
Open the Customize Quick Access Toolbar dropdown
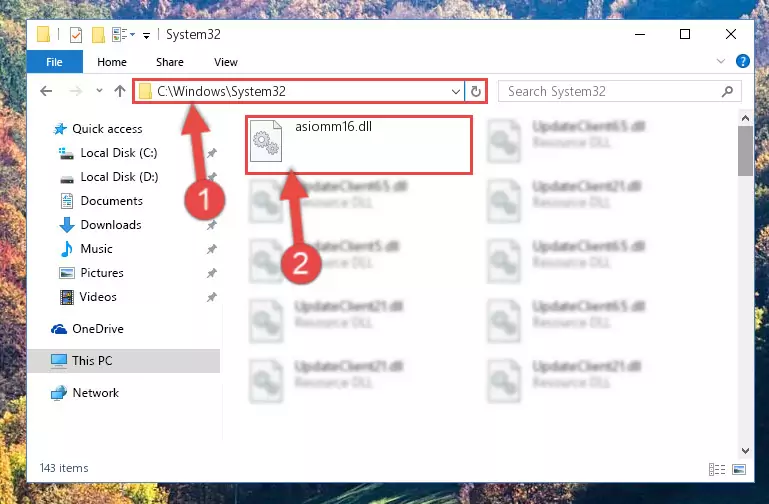tap(146, 35)
